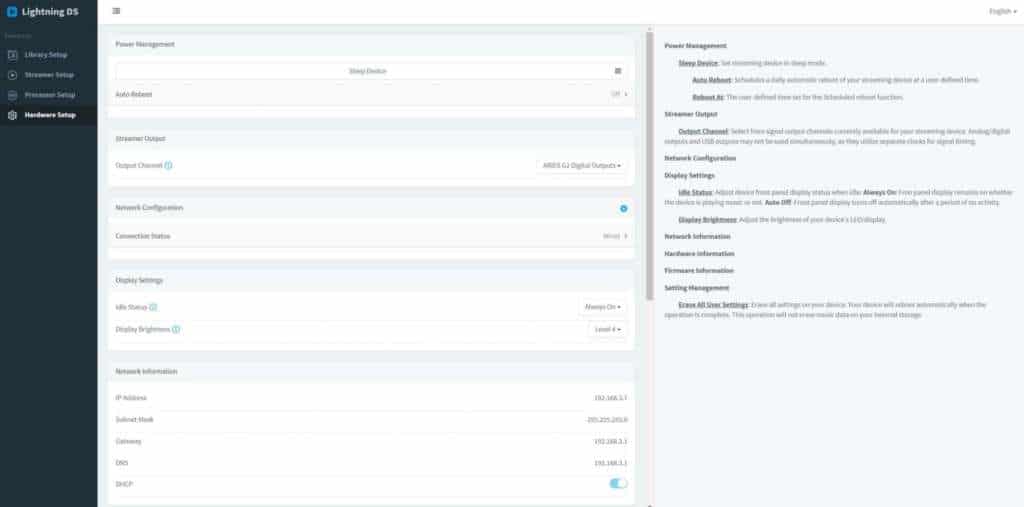The image size is (1024, 507).
Task: Click the Streamer Setup sidebar icon
Action: 12,75
